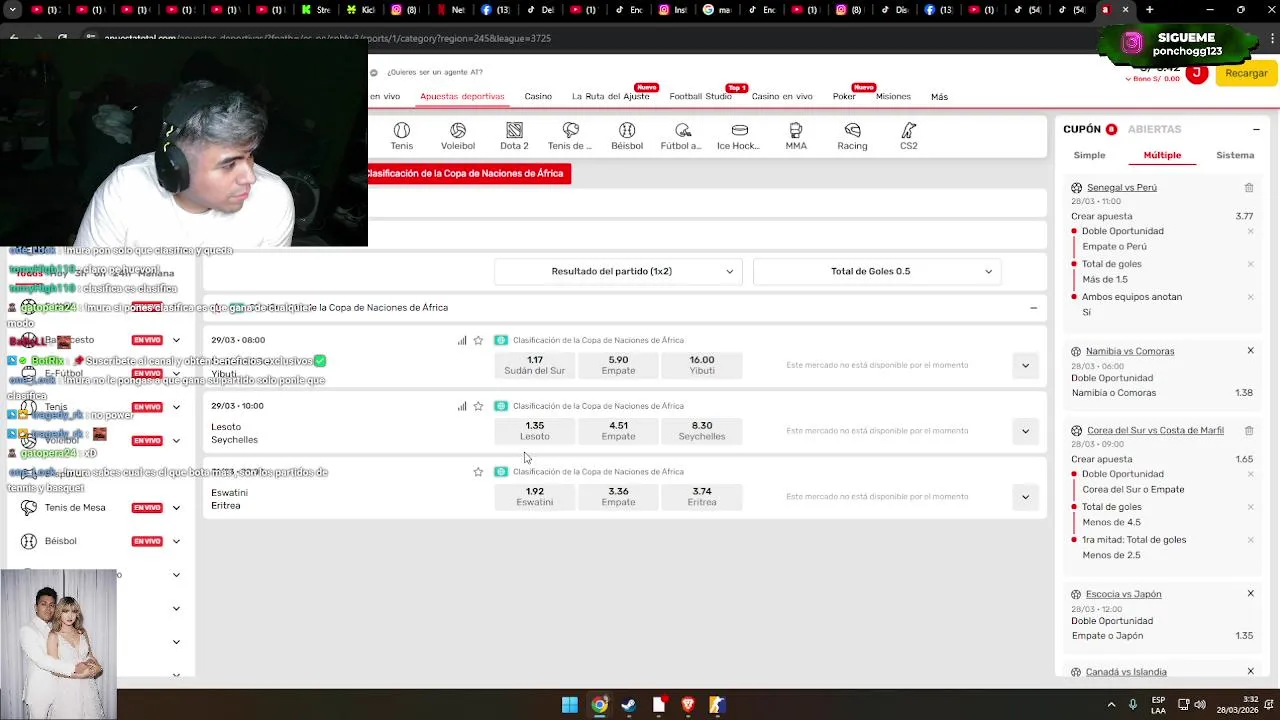Collapse the Copa de Naciones de África league section
The height and width of the screenshot is (720, 1280).
(1033, 308)
